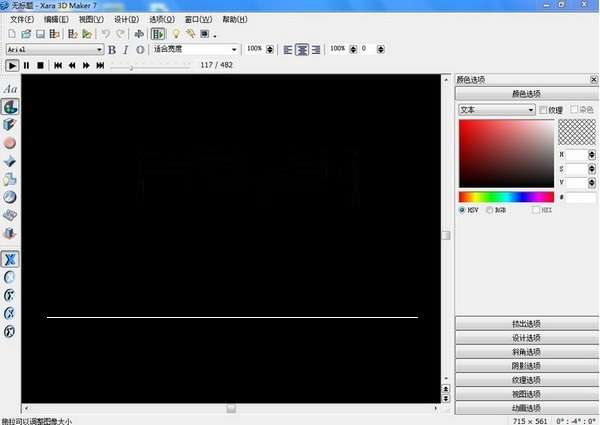The image size is (600, 425).
Task: Adjust the line spacing 100% stepper
Action: point(353,49)
